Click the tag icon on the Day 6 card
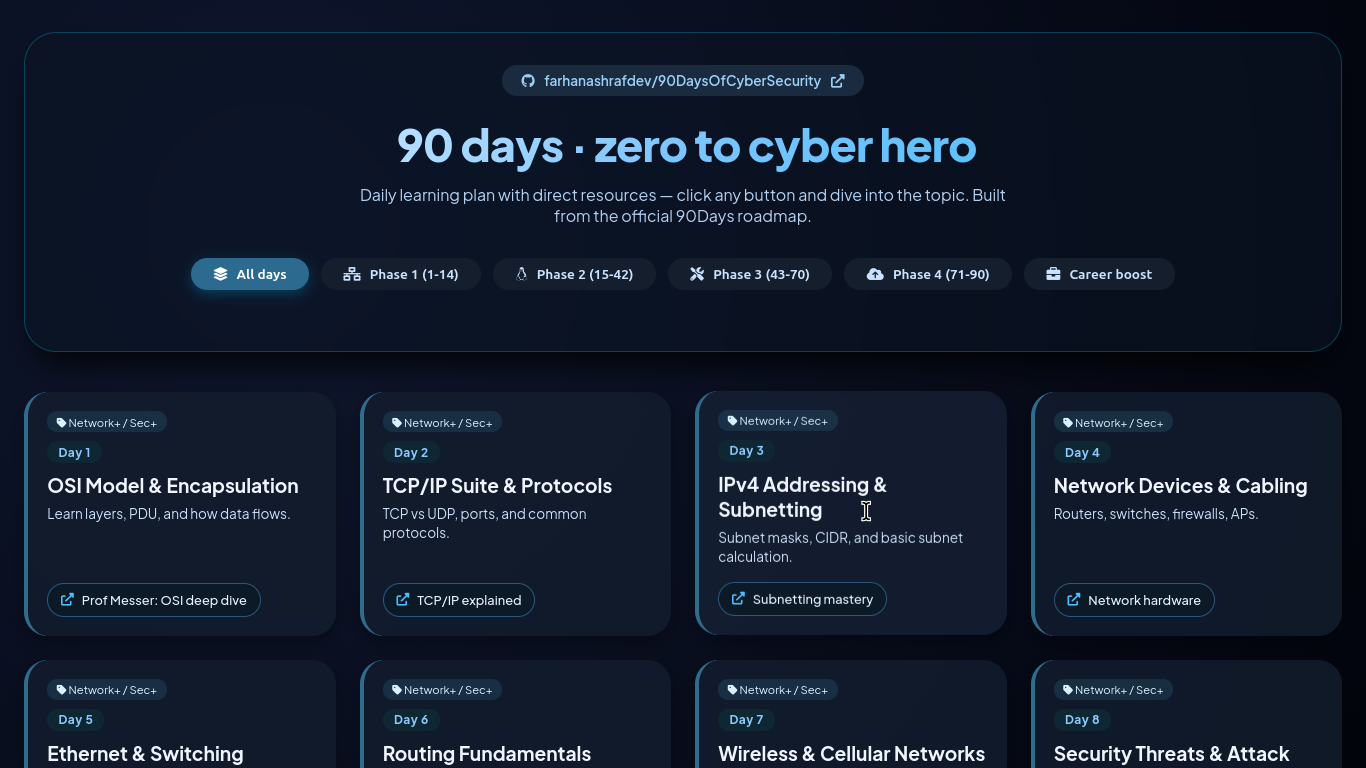Screen dimensions: 1366x768 pyautogui.click(x=397, y=690)
